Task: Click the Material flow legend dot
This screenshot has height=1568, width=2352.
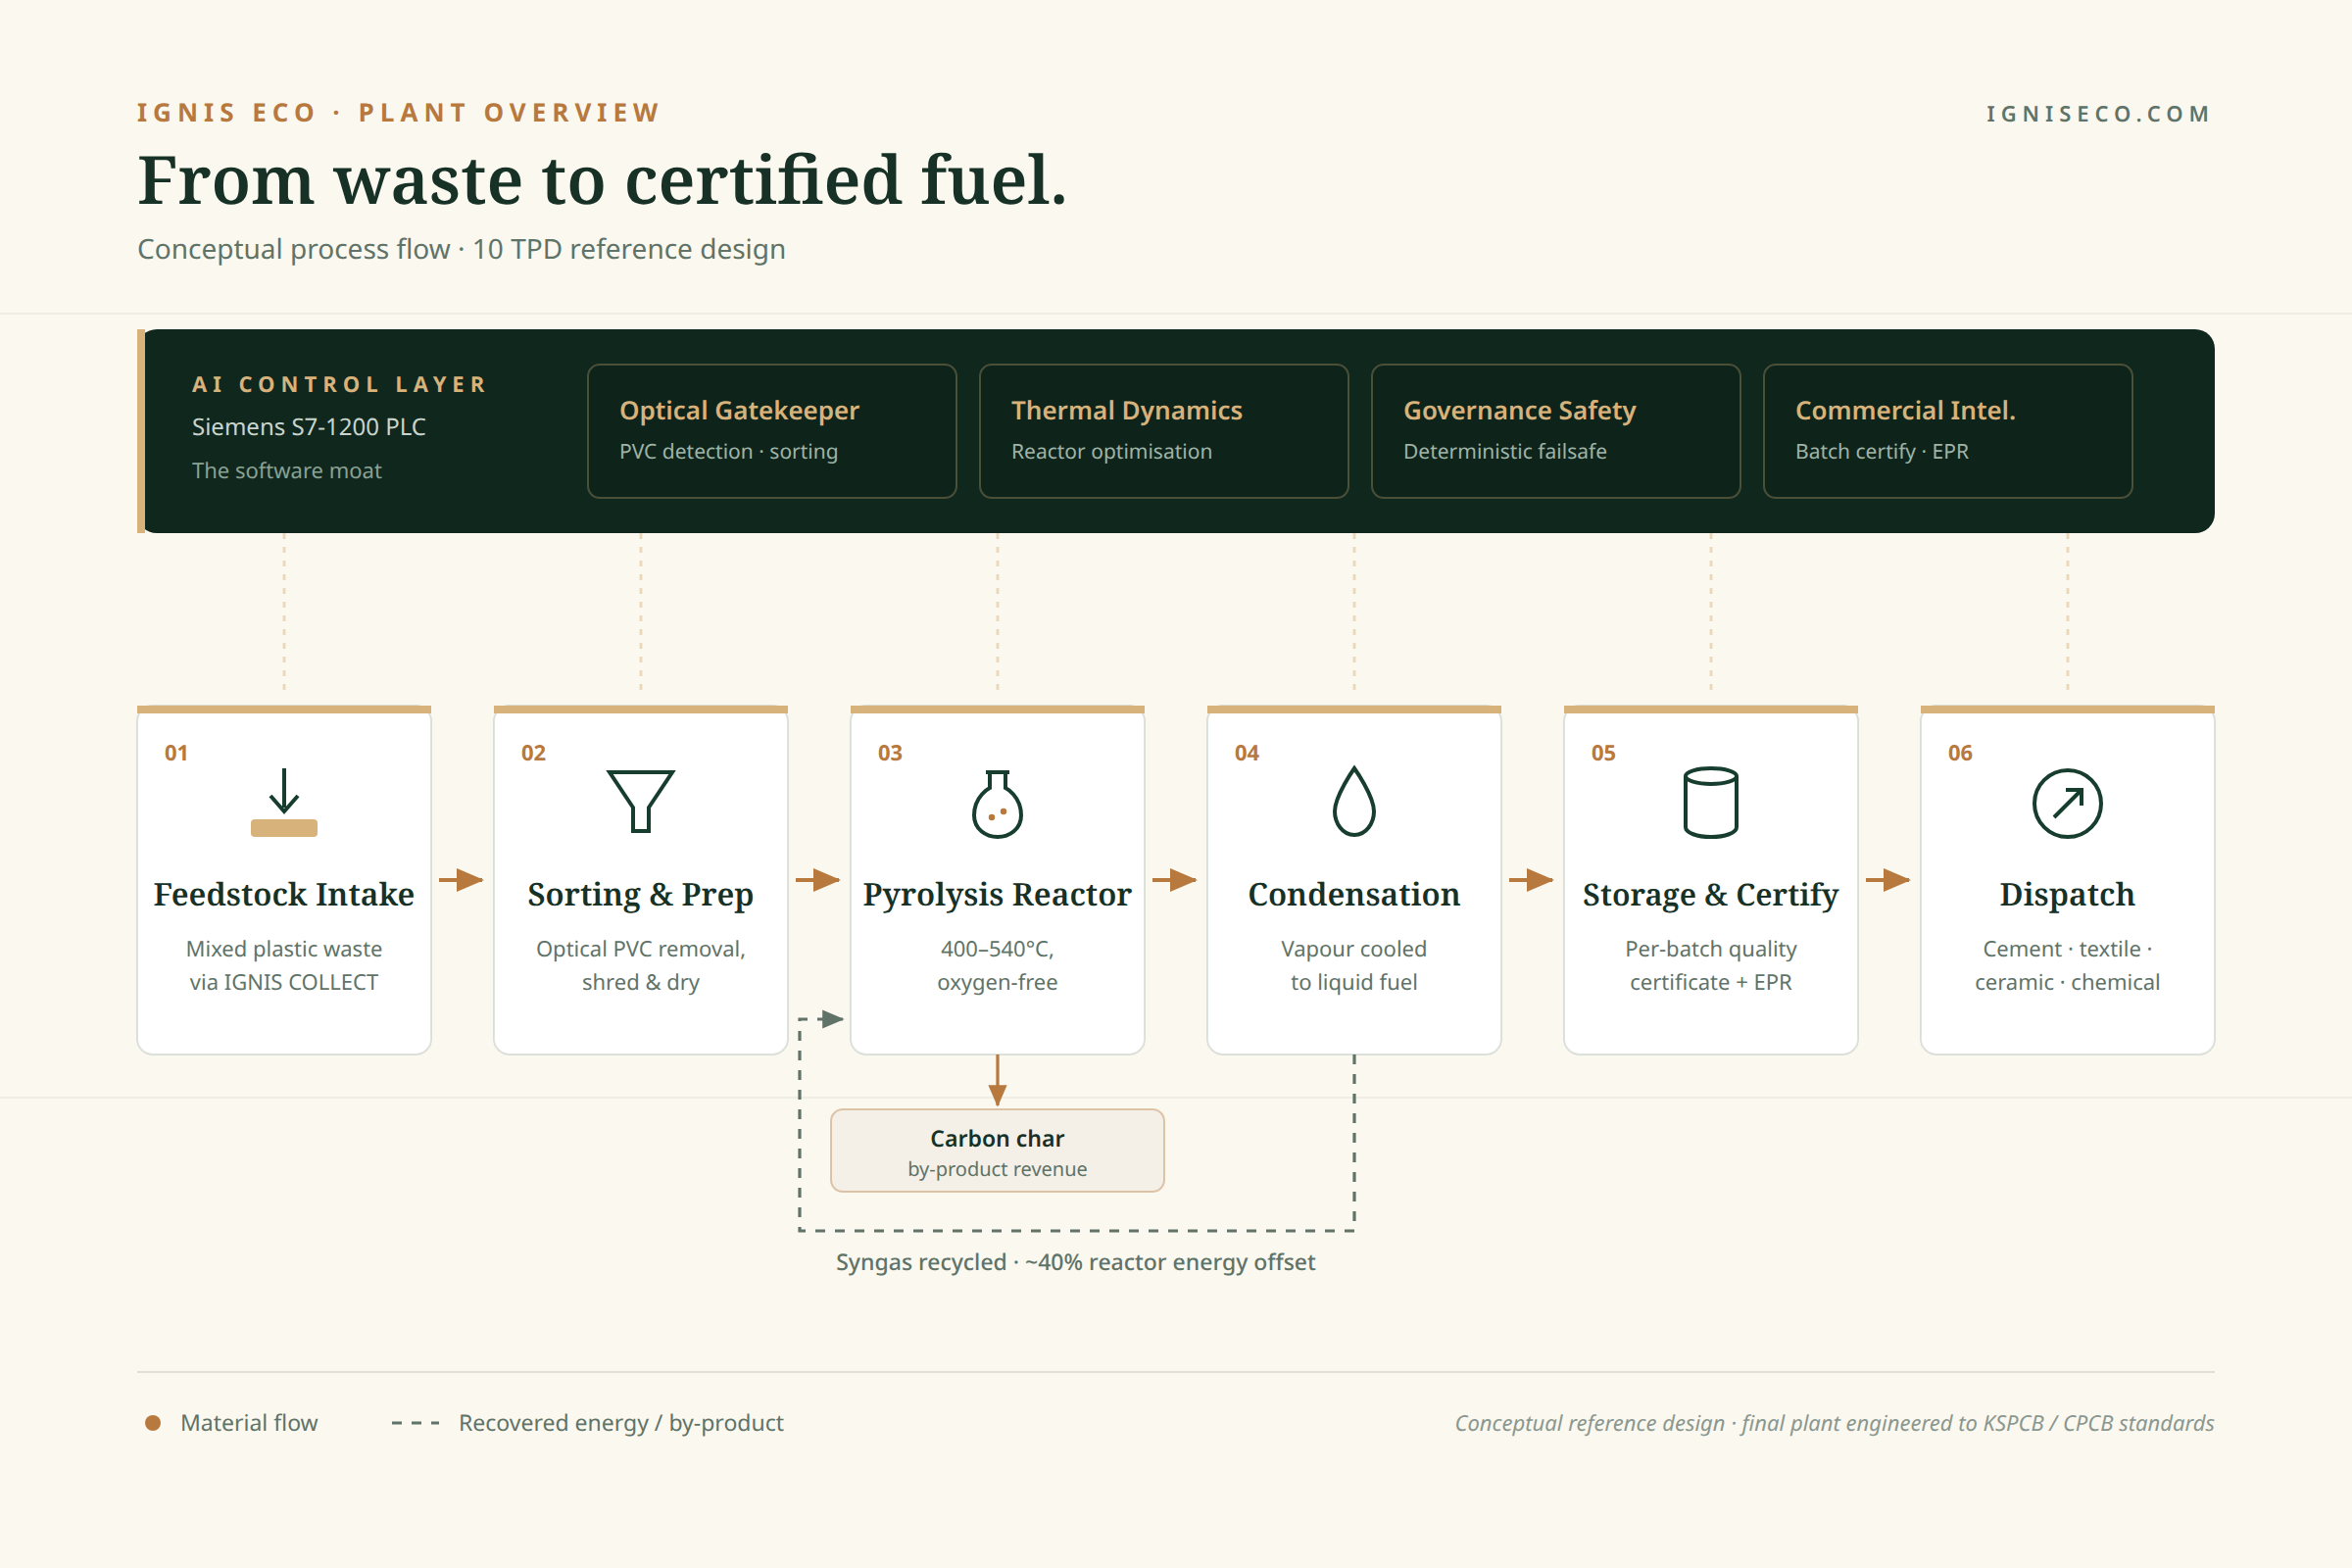Action: (x=153, y=1422)
